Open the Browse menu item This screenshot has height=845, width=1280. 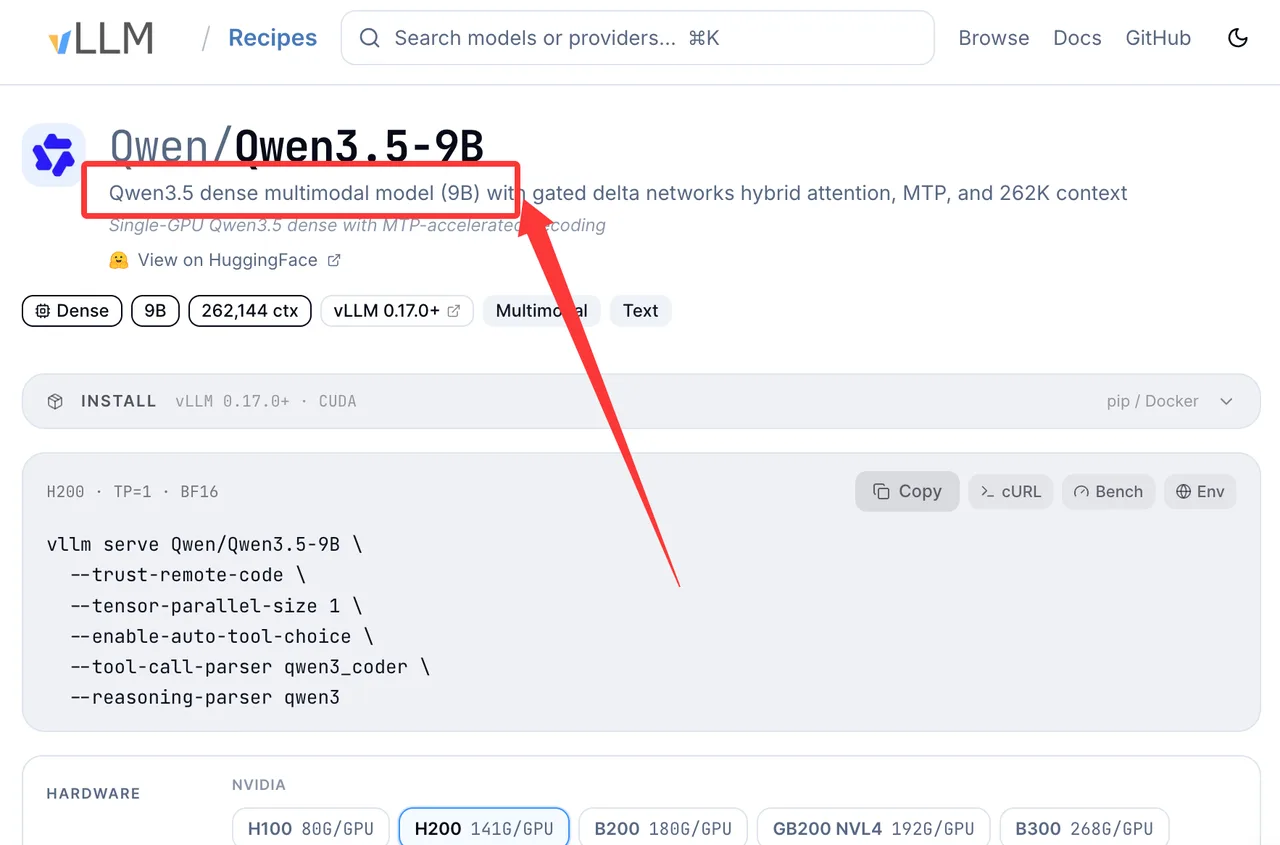[994, 38]
